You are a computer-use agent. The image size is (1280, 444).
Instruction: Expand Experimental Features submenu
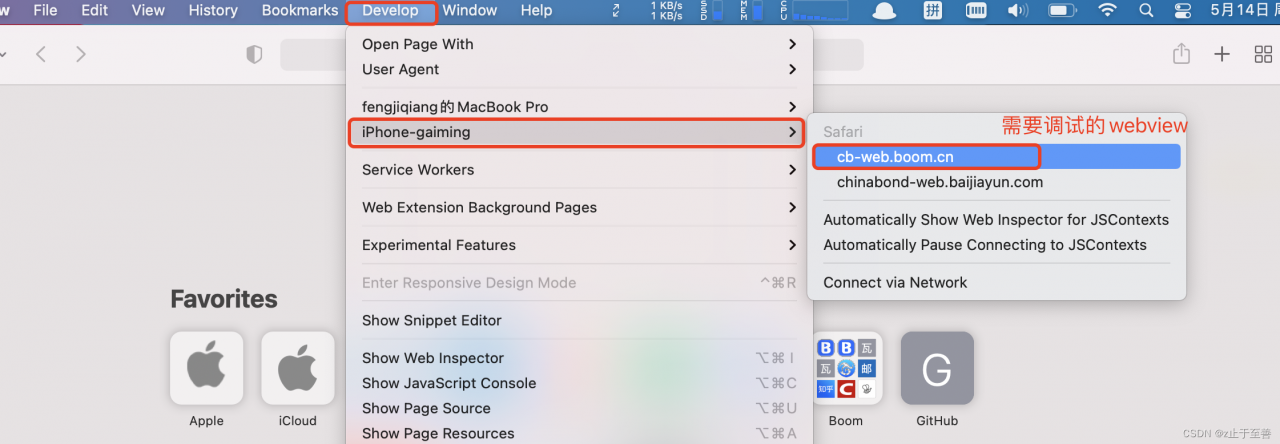point(580,245)
